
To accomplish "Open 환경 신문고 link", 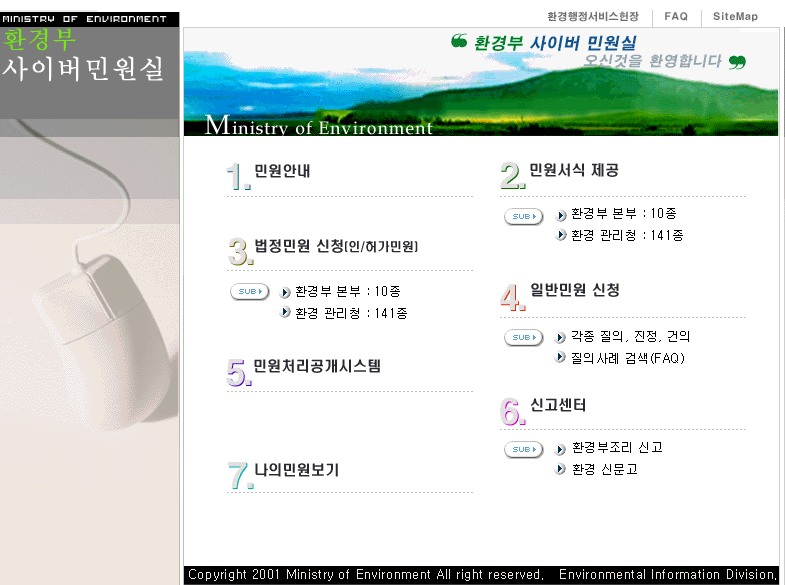I will point(605,469).
